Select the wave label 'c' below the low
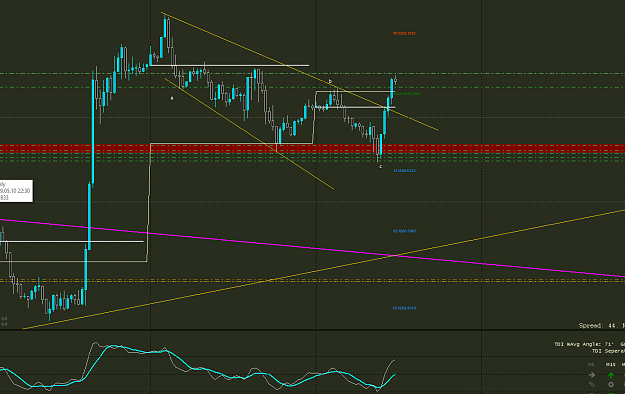 pyautogui.click(x=380, y=167)
